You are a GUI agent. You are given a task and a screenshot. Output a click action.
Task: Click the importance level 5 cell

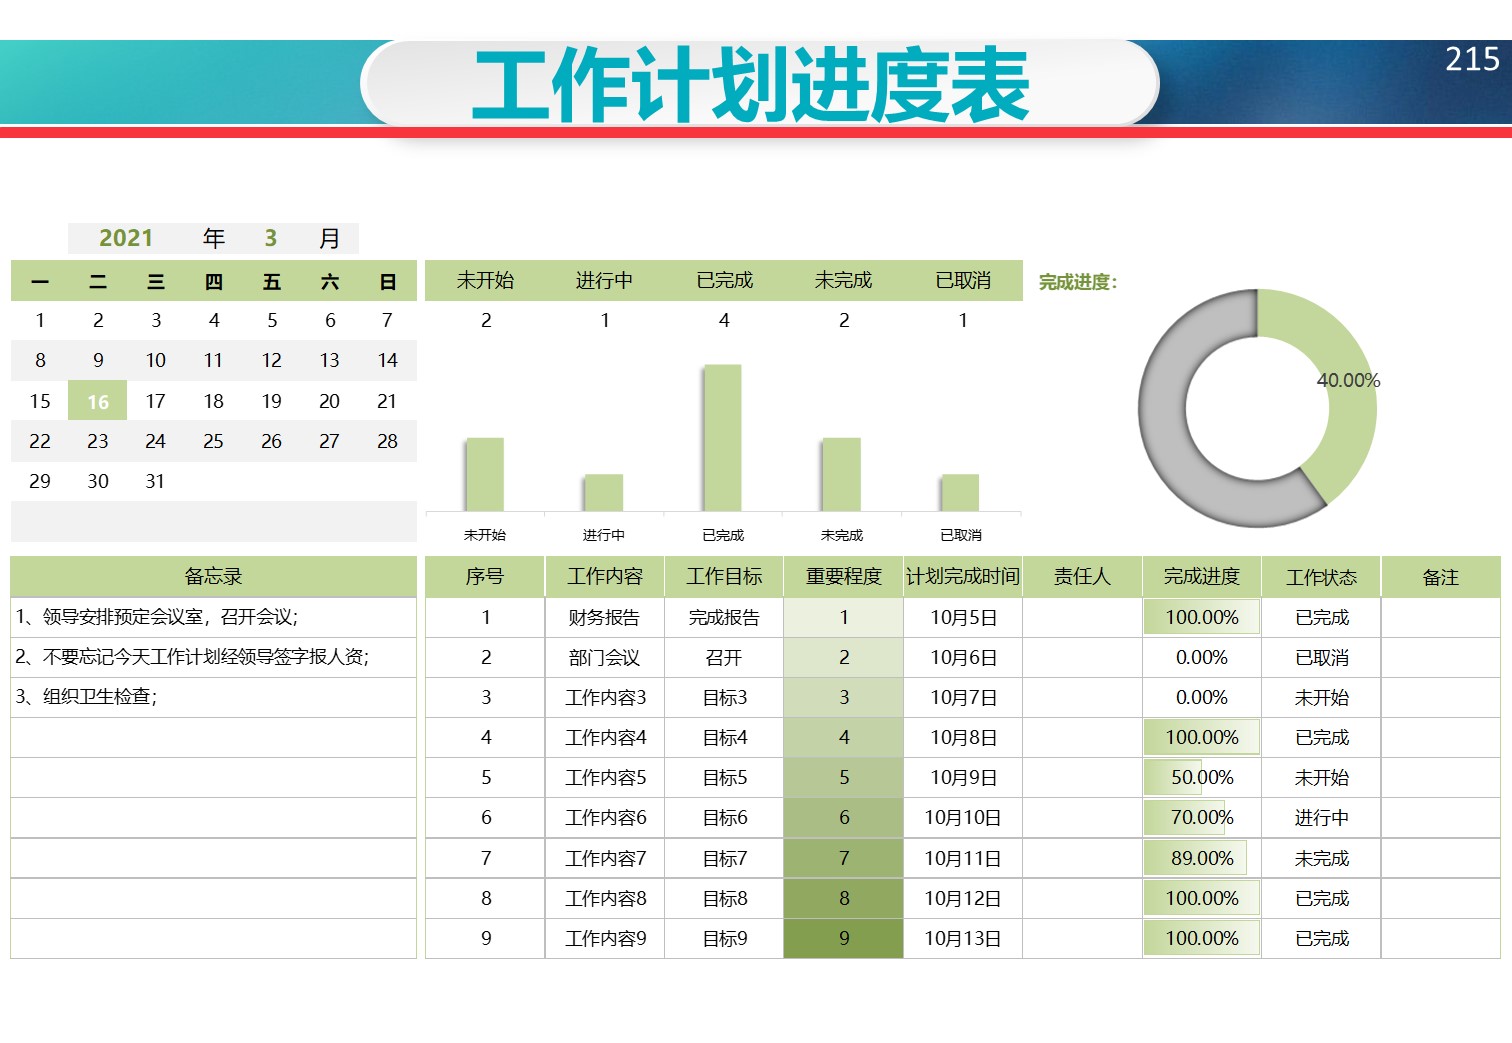pyautogui.click(x=844, y=777)
